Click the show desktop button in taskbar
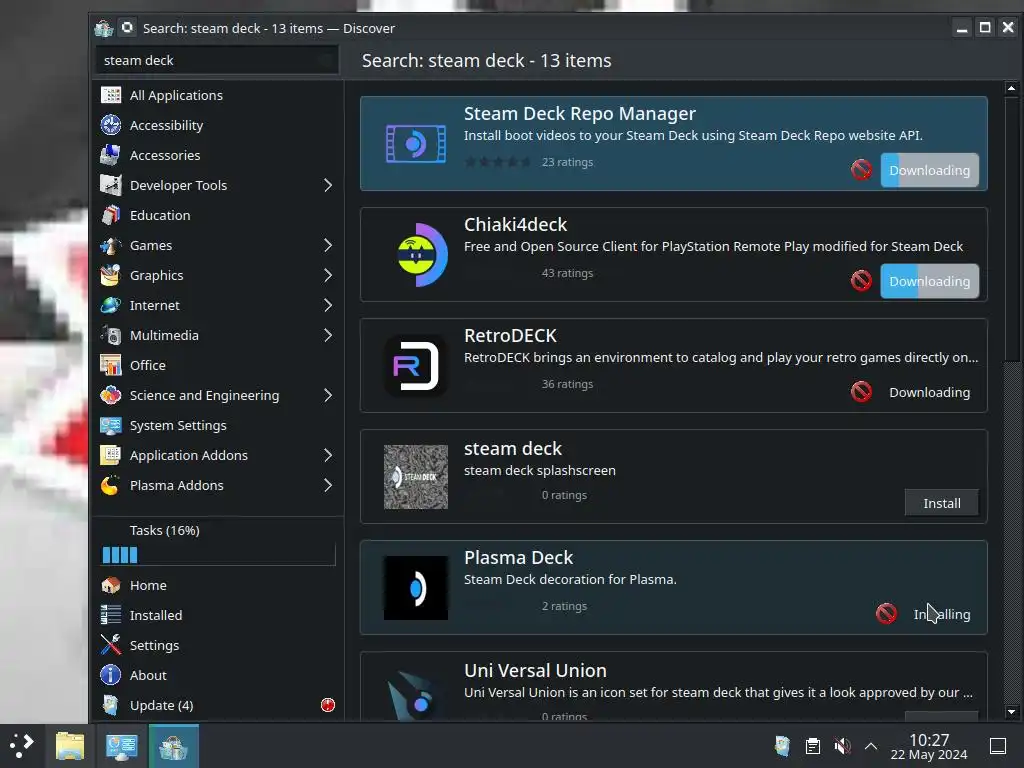The width and height of the screenshot is (1024, 768). click(x=998, y=746)
